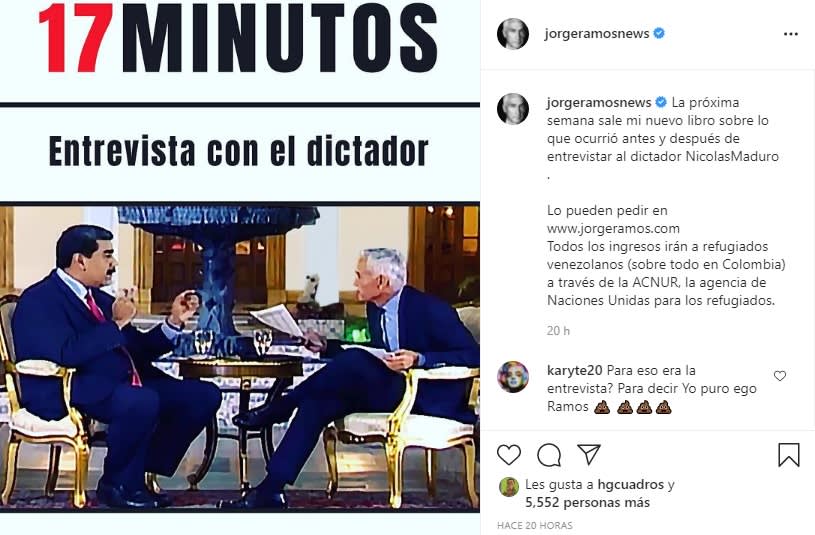Like karyte20's comment heart
The height and width of the screenshot is (535, 815).
click(780, 376)
